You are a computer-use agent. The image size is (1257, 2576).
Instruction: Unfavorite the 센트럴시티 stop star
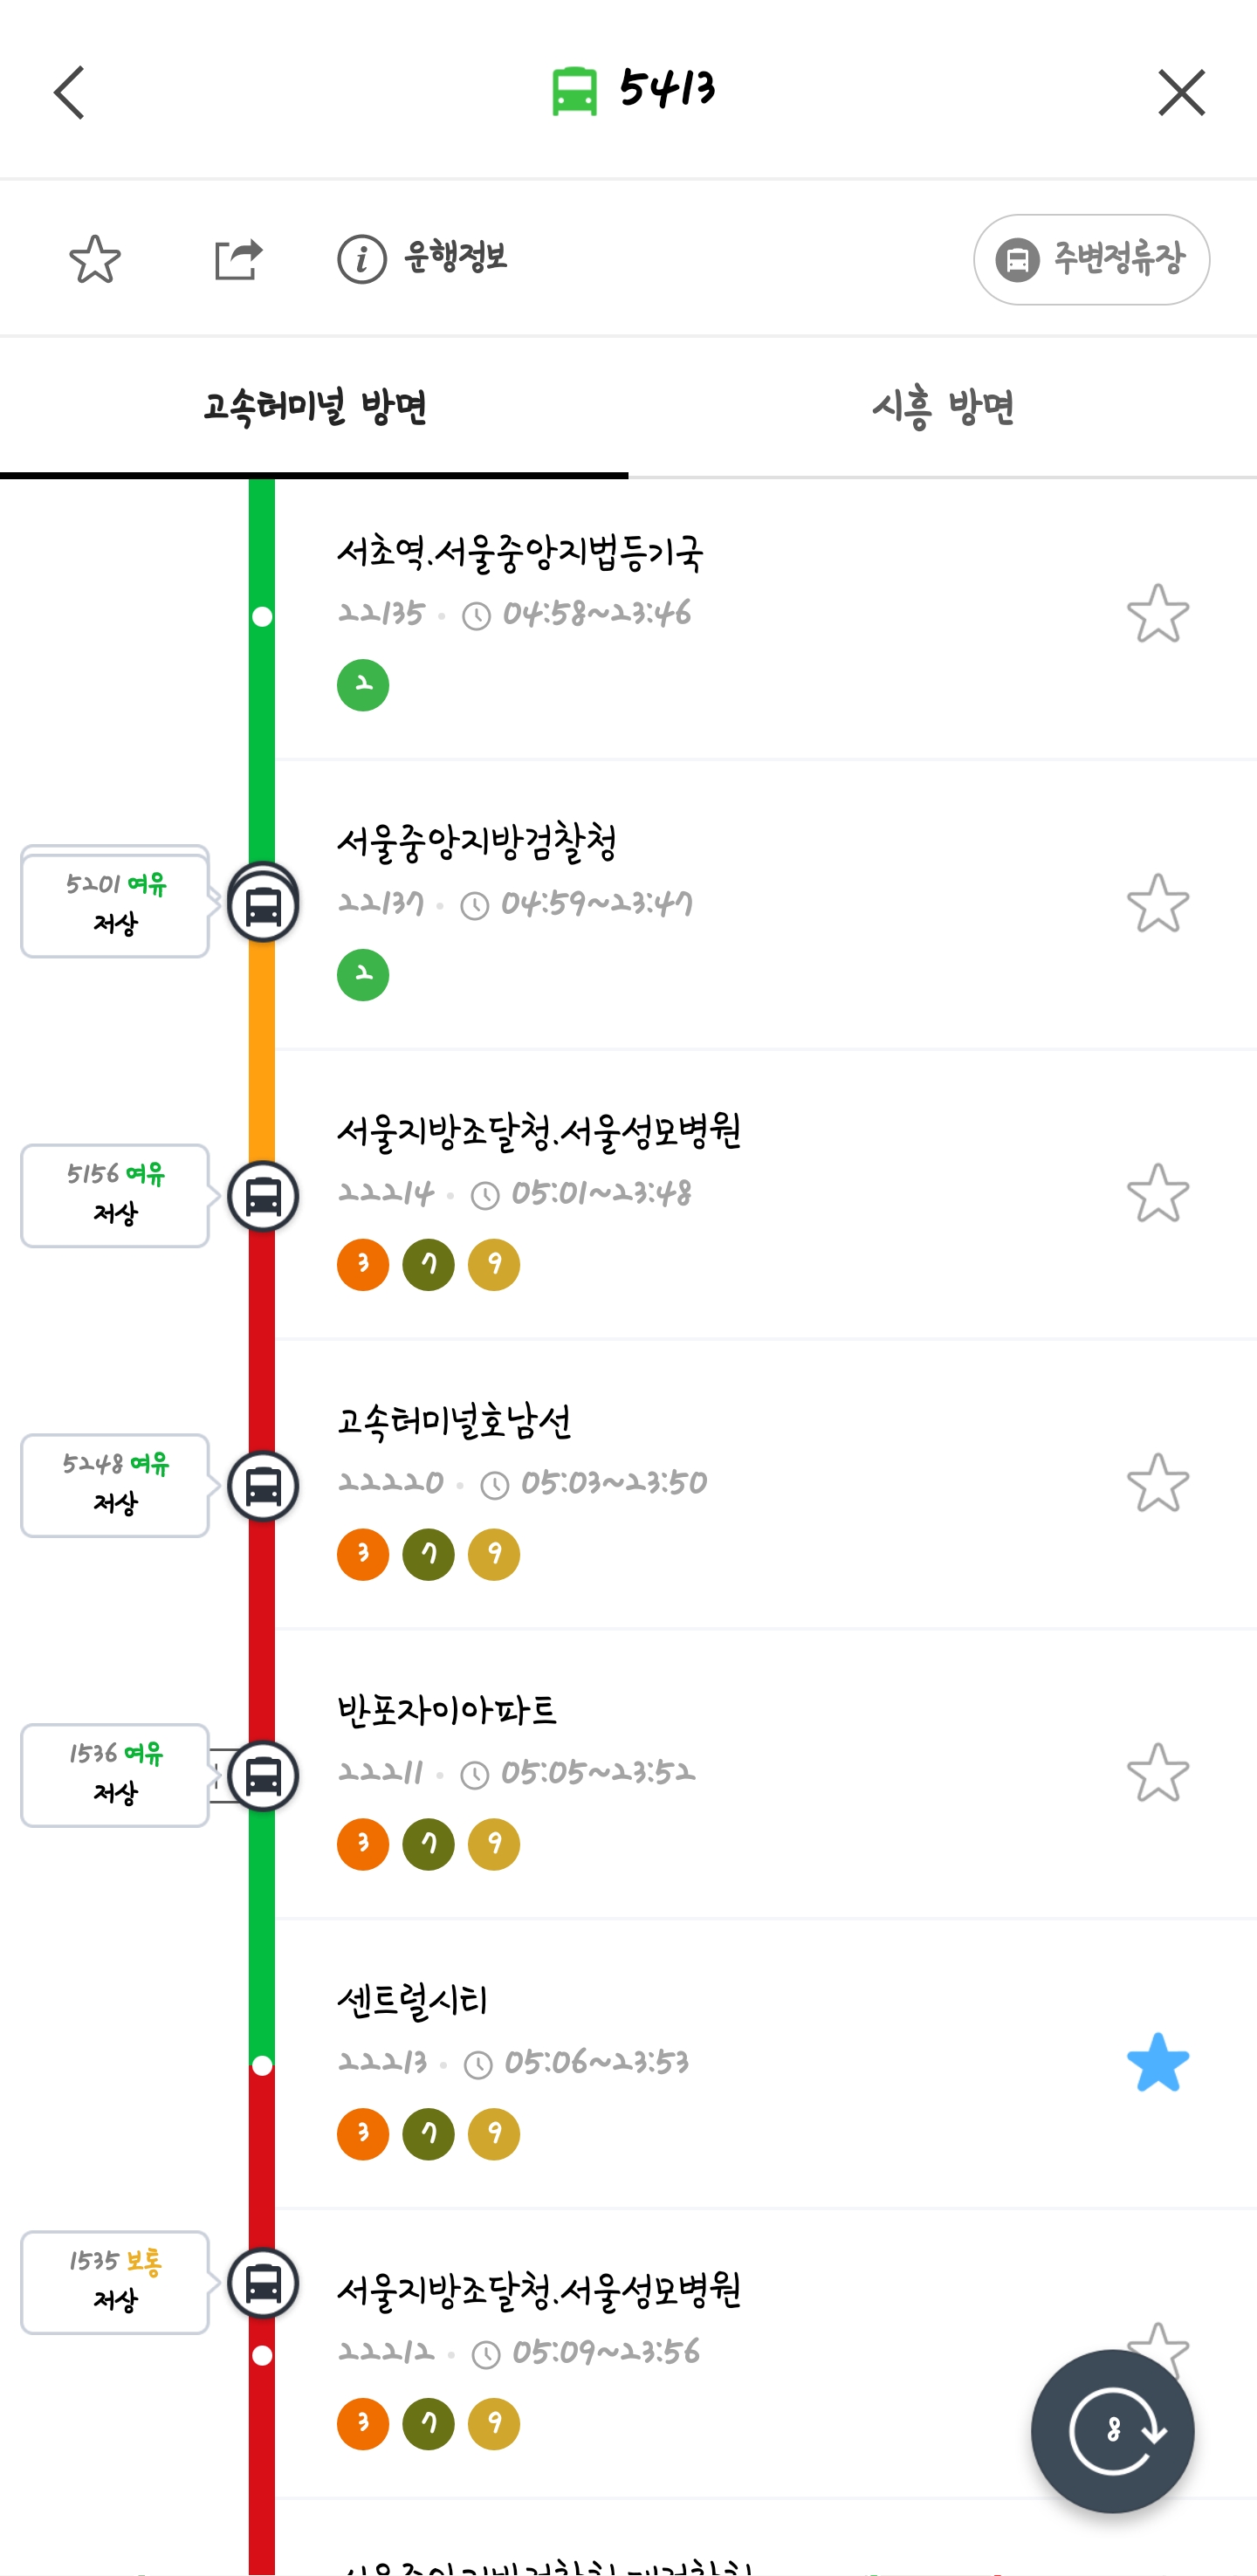tap(1157, 2062)
